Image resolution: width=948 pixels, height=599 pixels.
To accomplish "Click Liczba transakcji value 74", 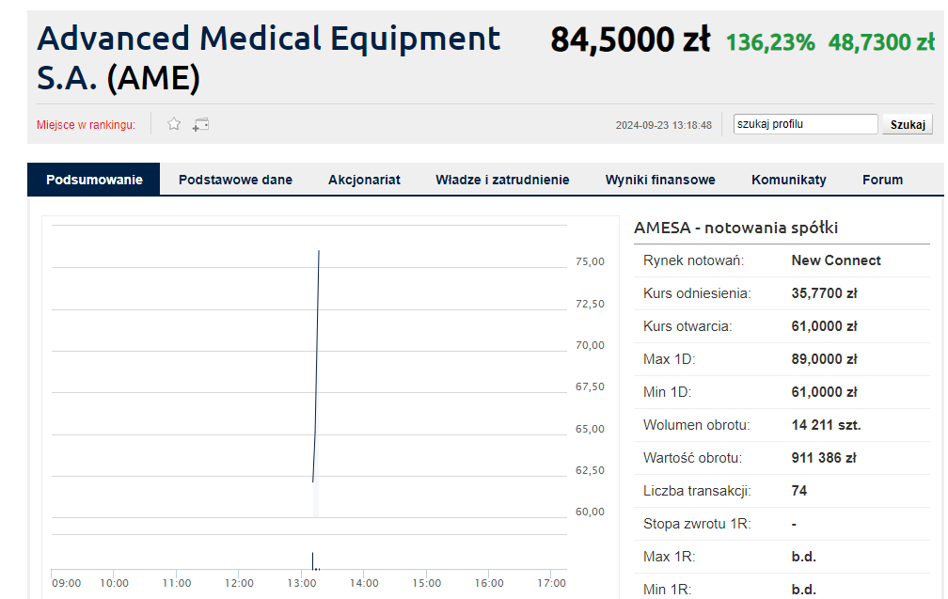I will point(799,491).
